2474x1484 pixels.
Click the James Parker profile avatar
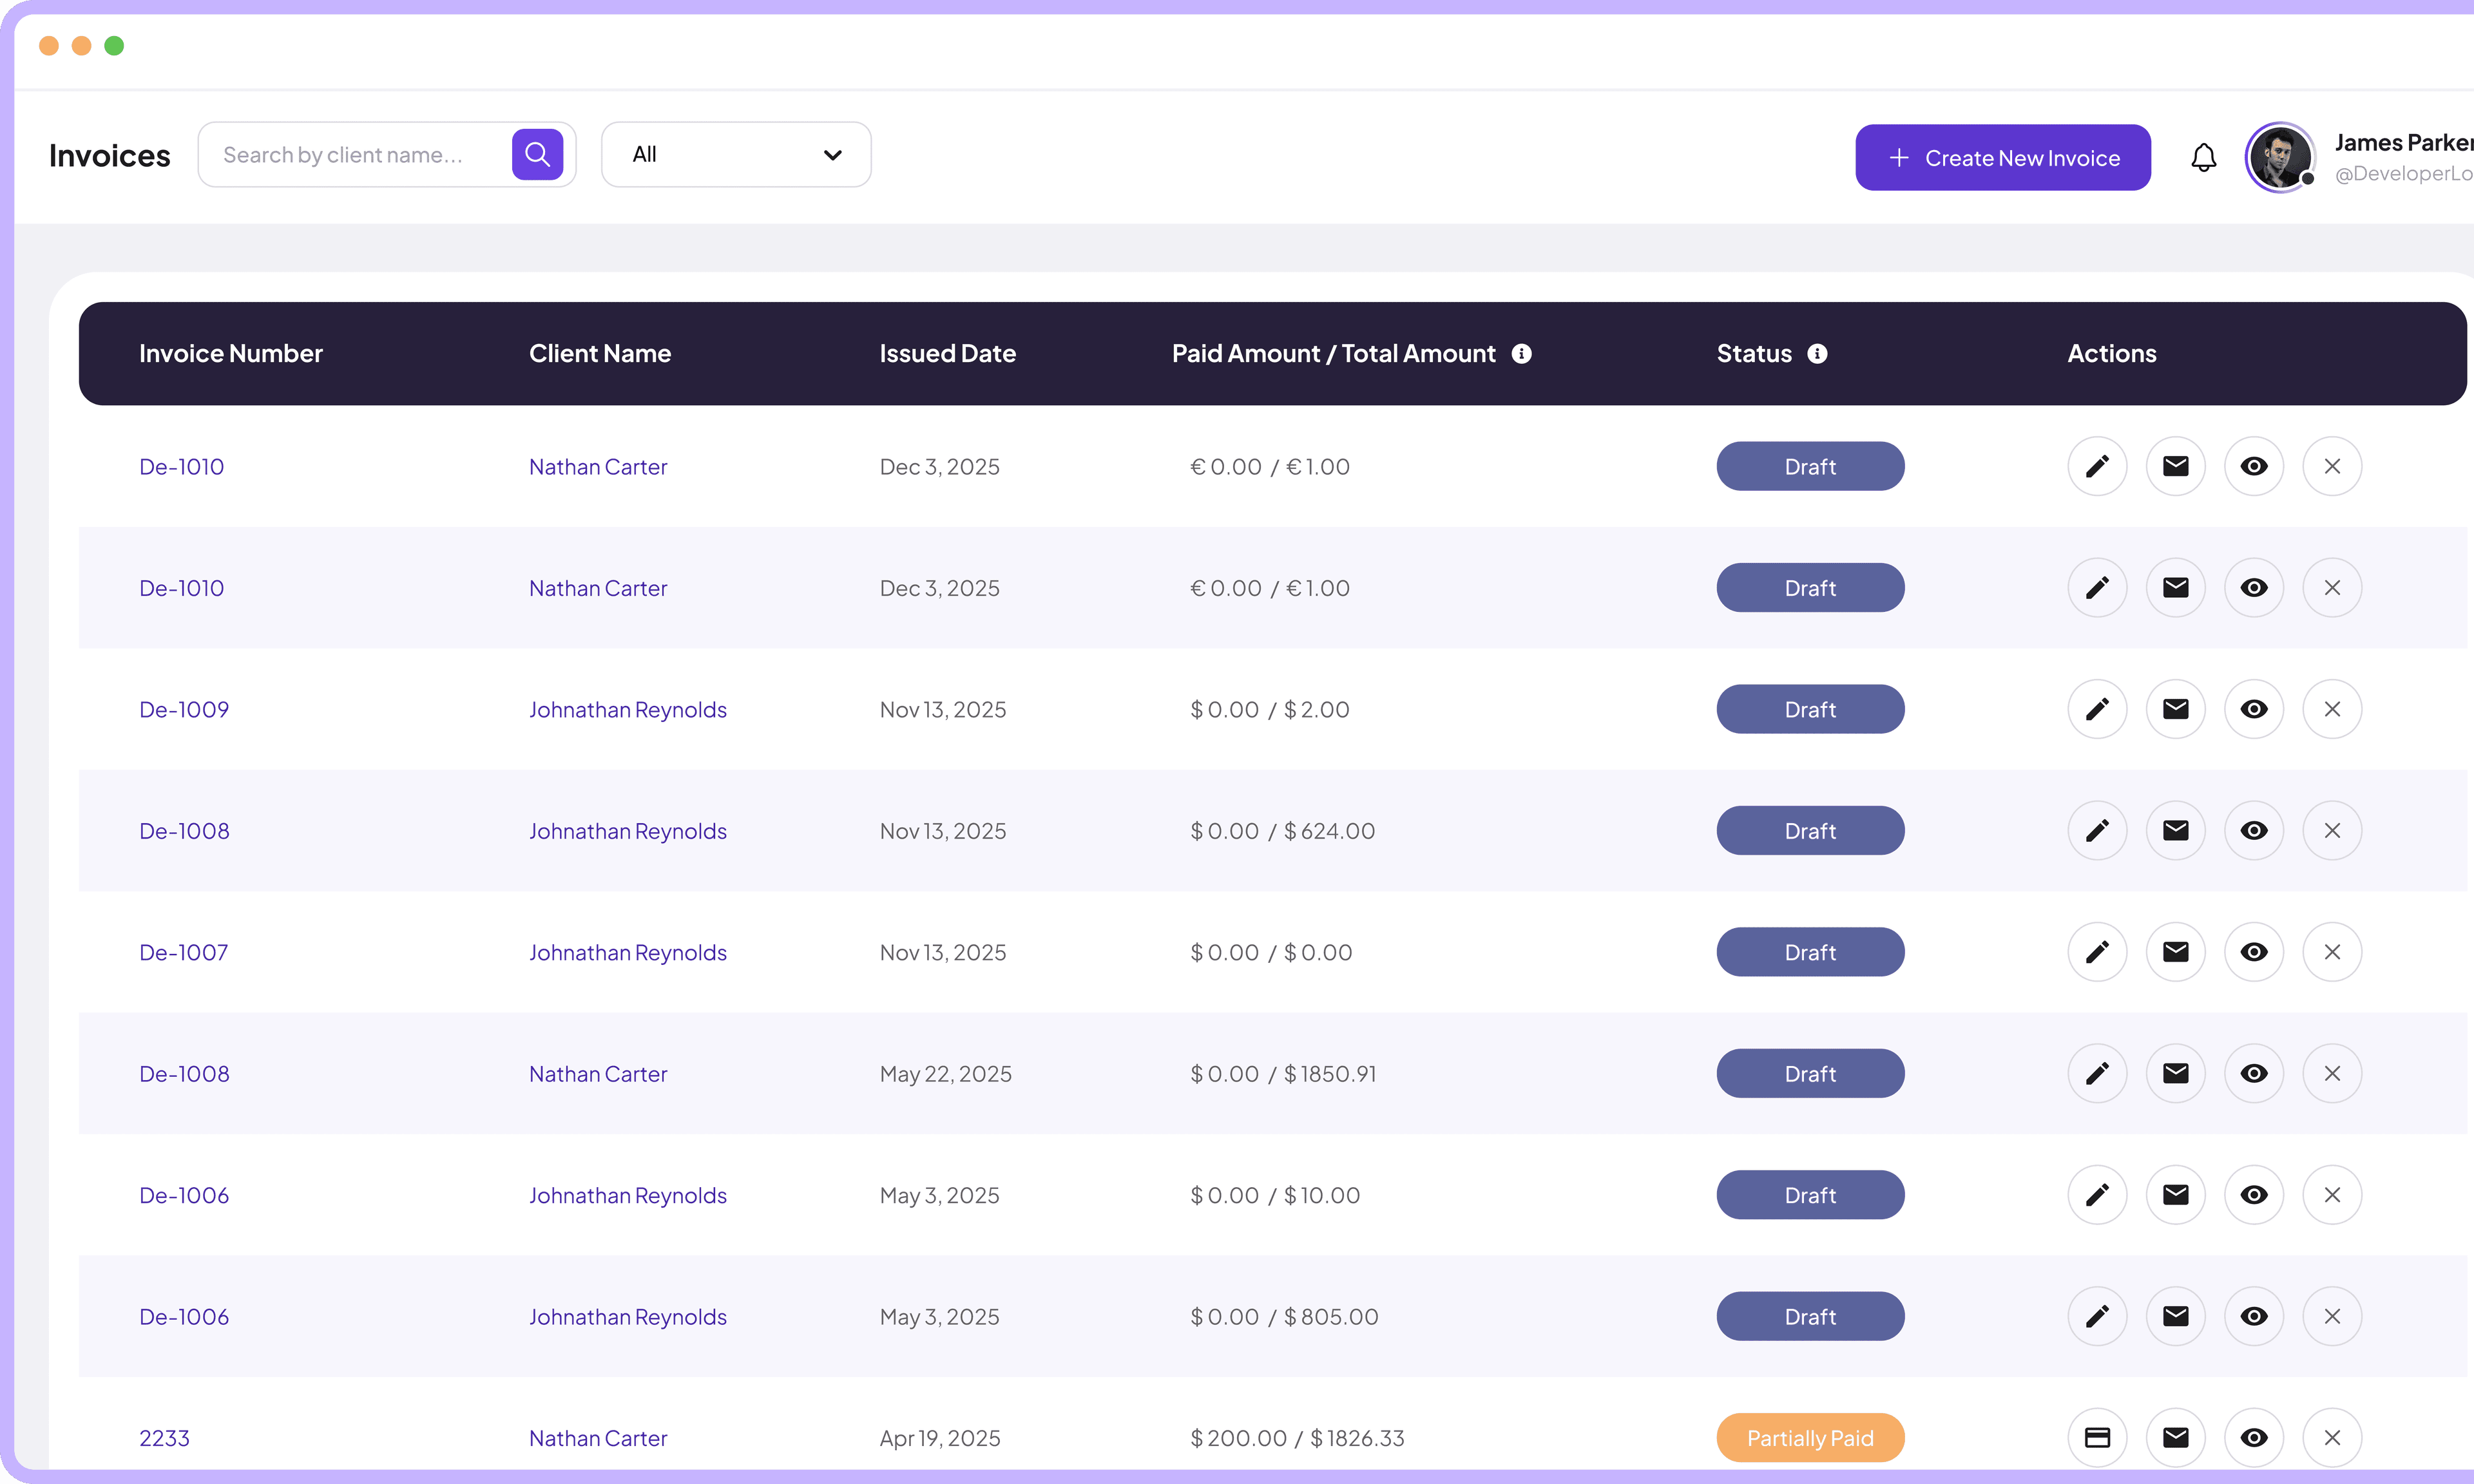pyautogui.click(x=2280, y=156)
